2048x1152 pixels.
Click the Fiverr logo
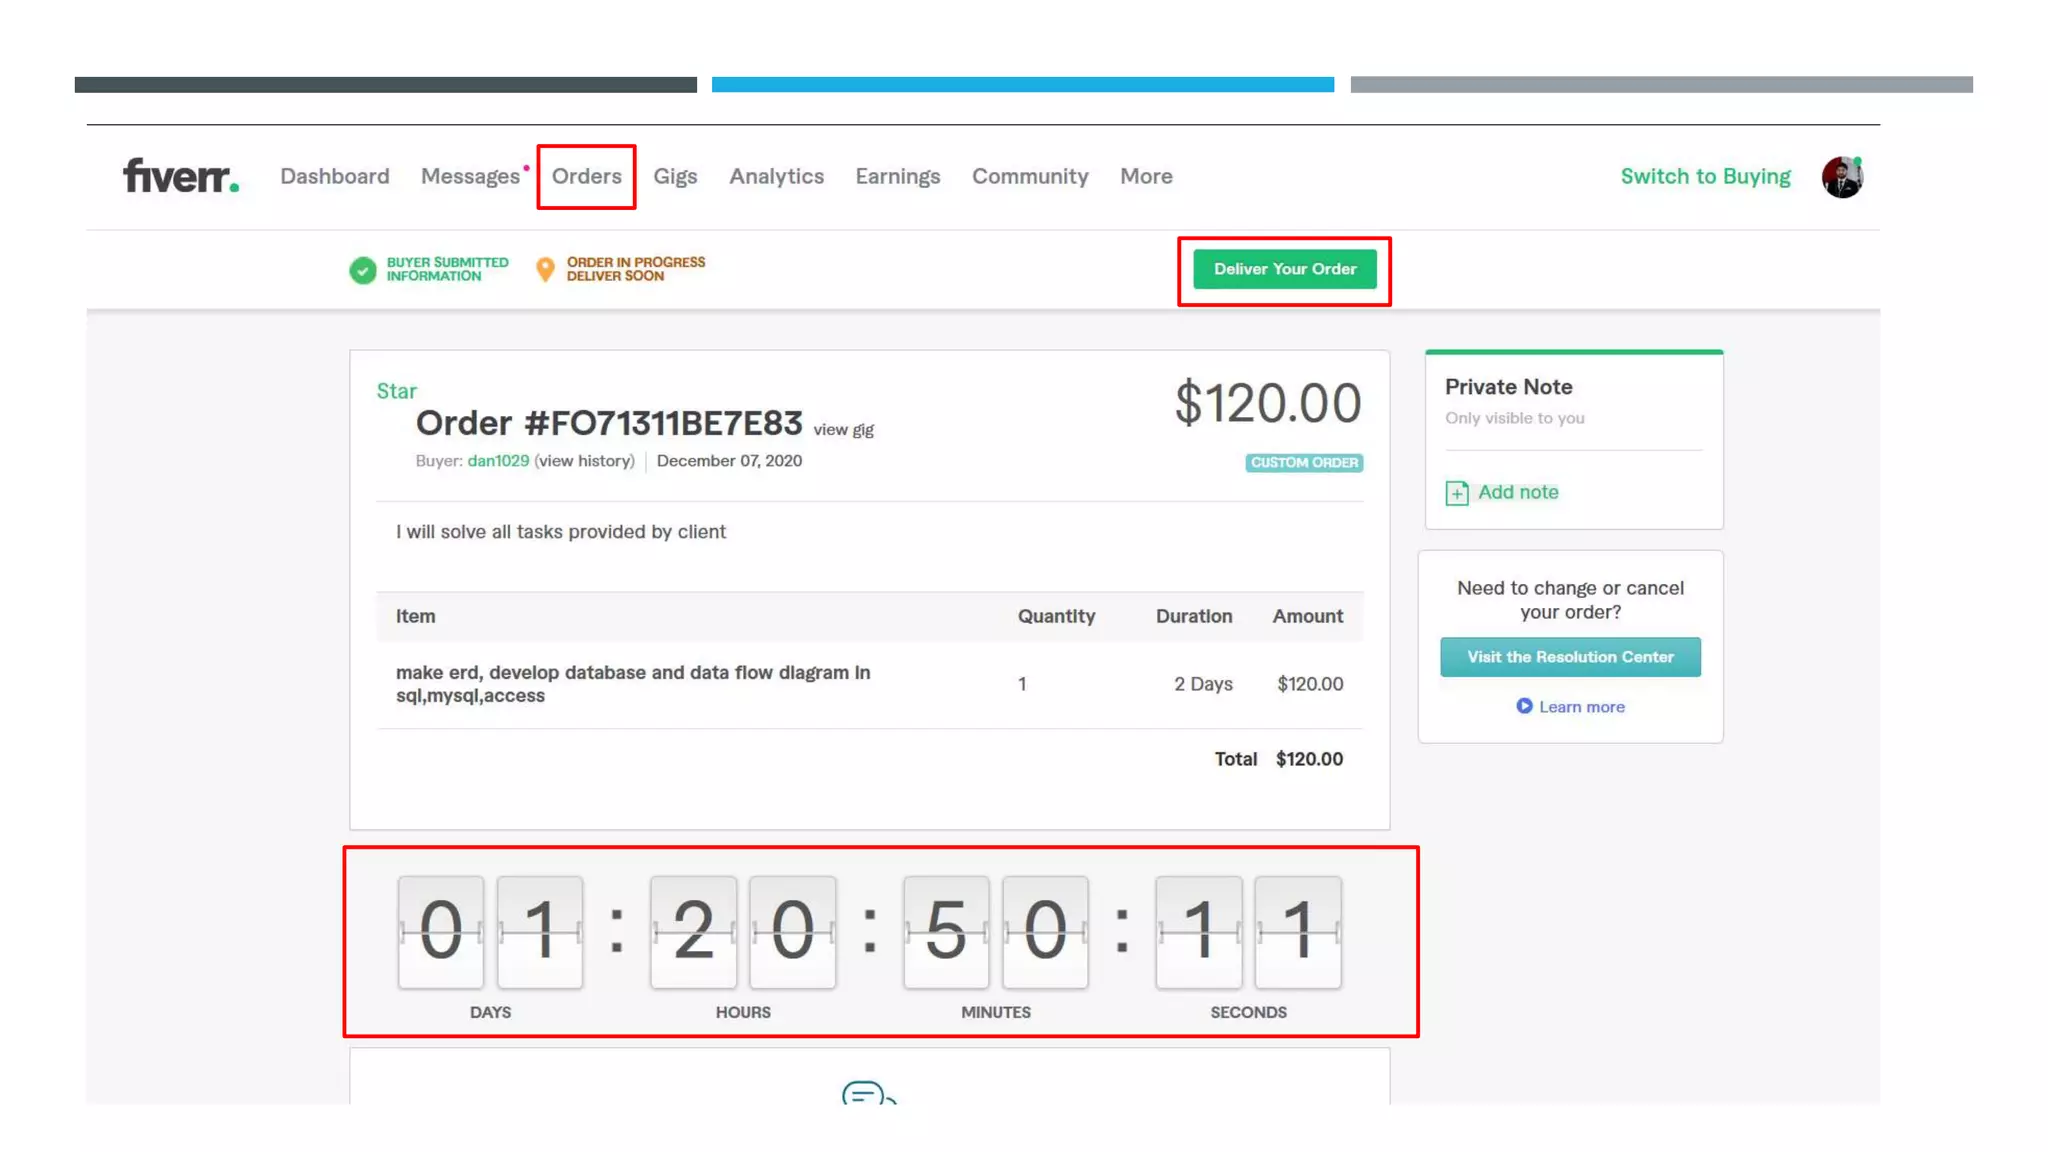(181, 176)
